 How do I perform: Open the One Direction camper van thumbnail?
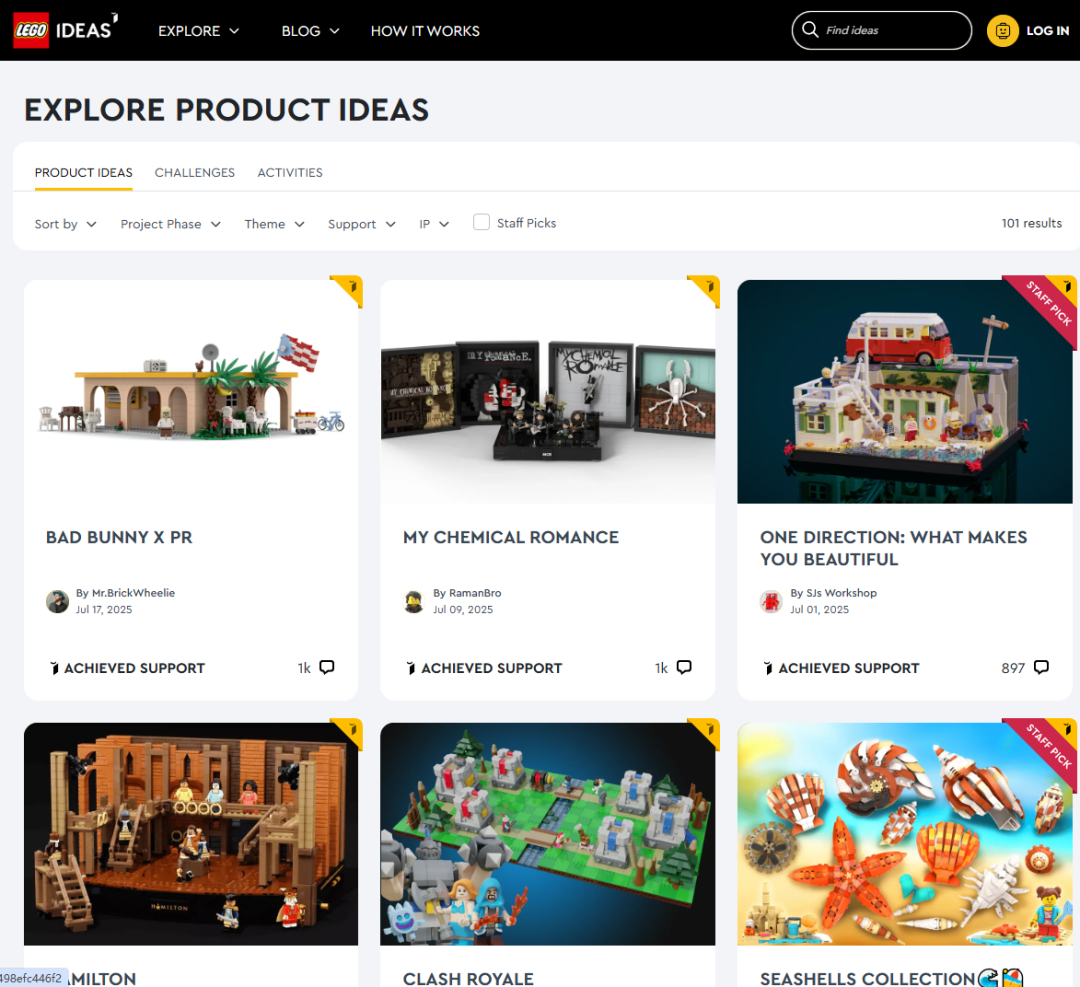[x=904, y=392]
